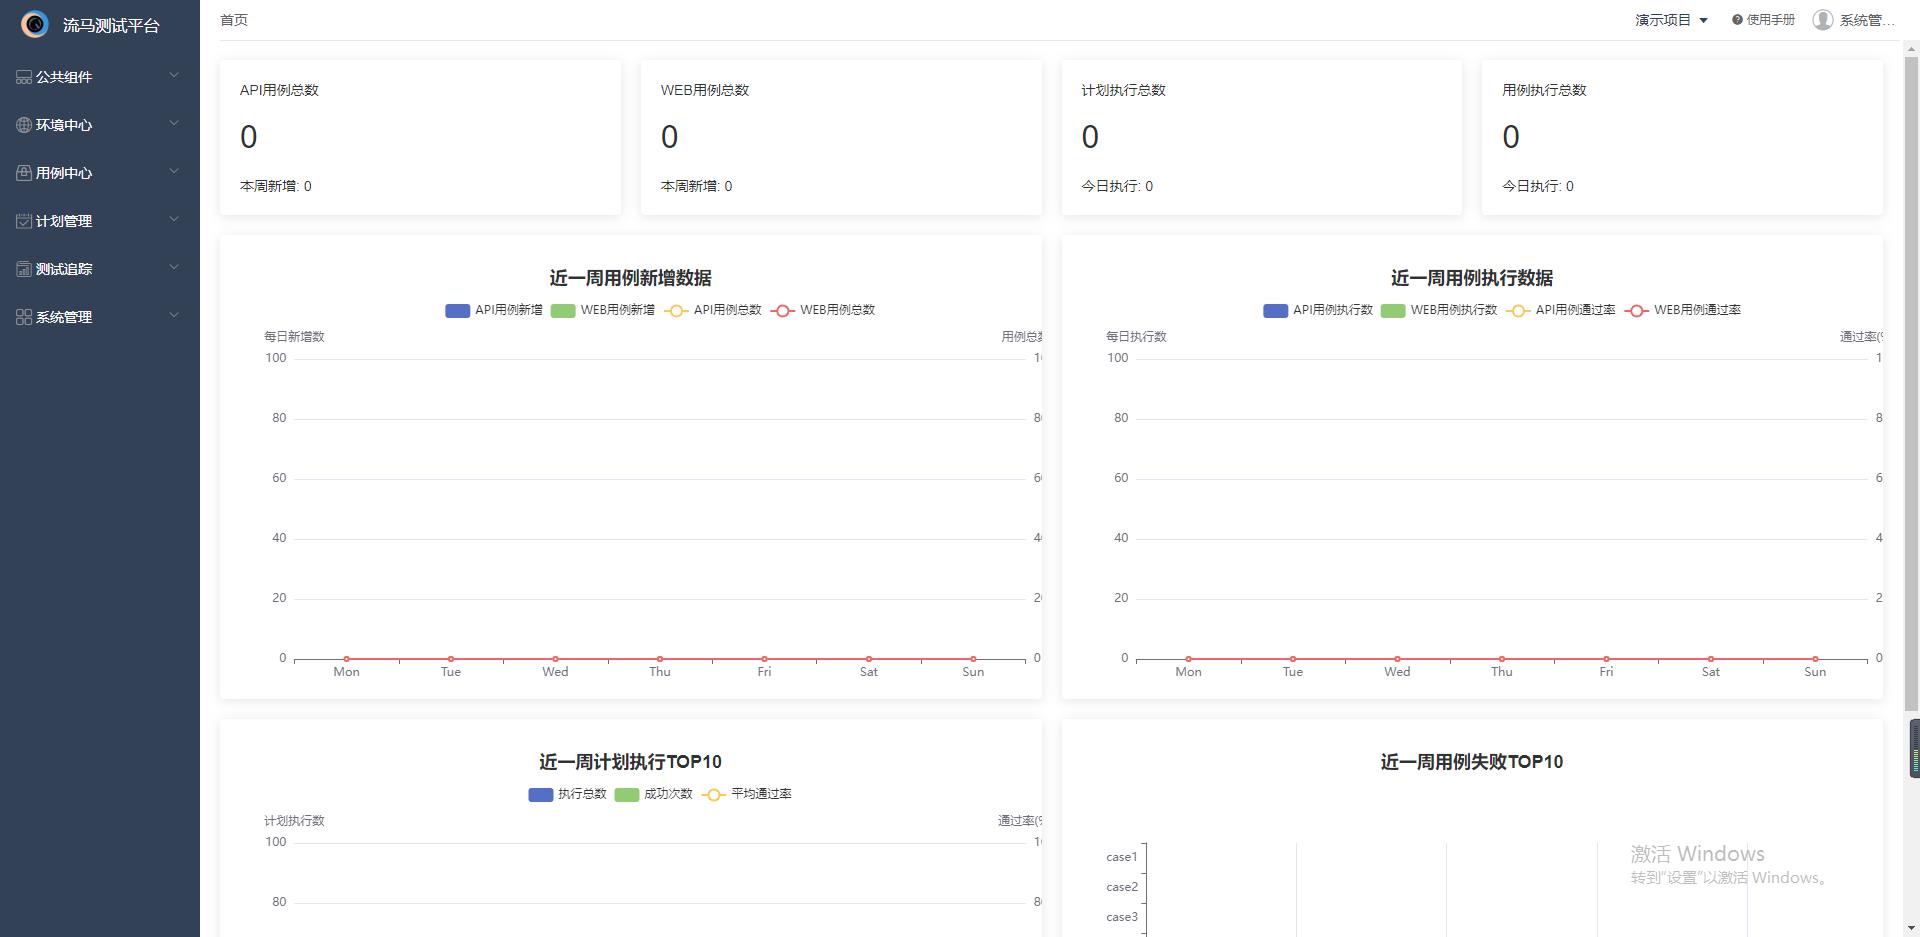Toggle WEB用例总数 legend line series
The width and height of the screenshot is (1920, 937).
(x=823, y=310)
